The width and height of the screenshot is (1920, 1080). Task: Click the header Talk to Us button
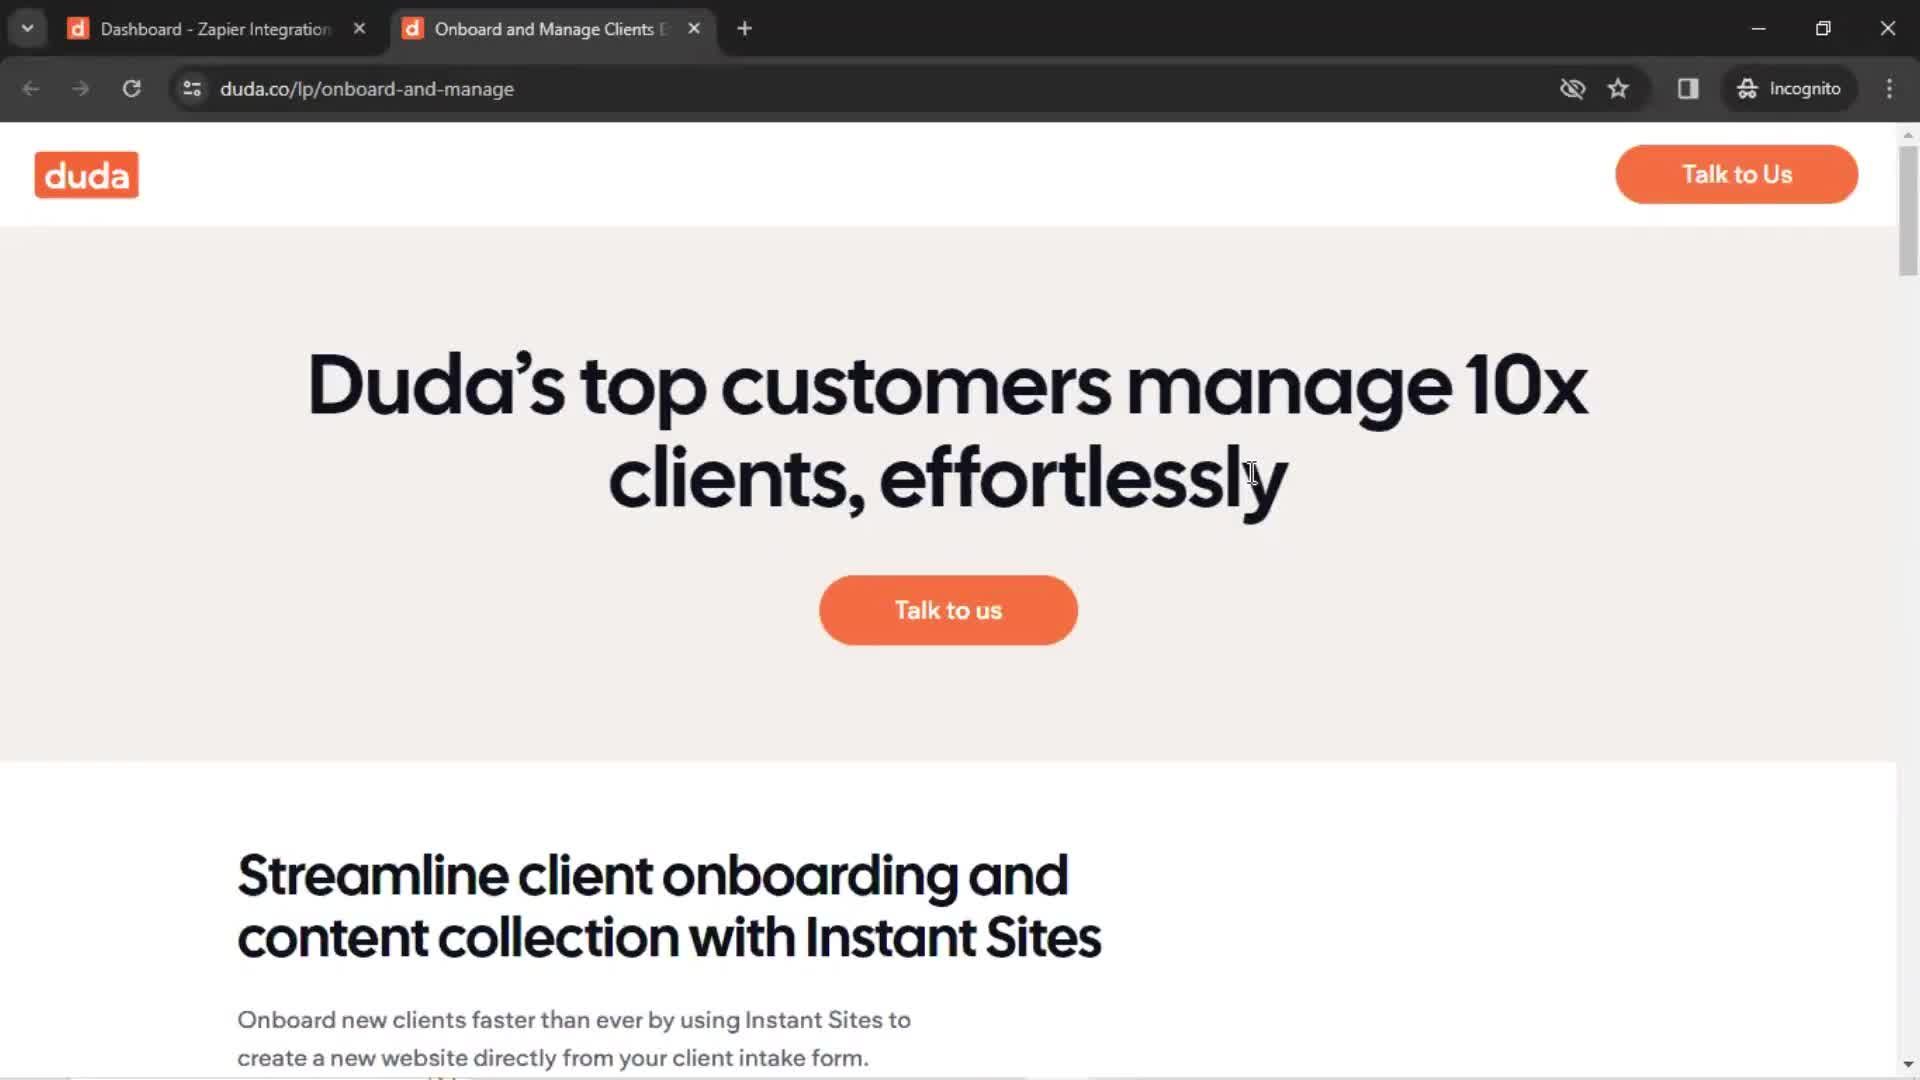(1736, 174)
